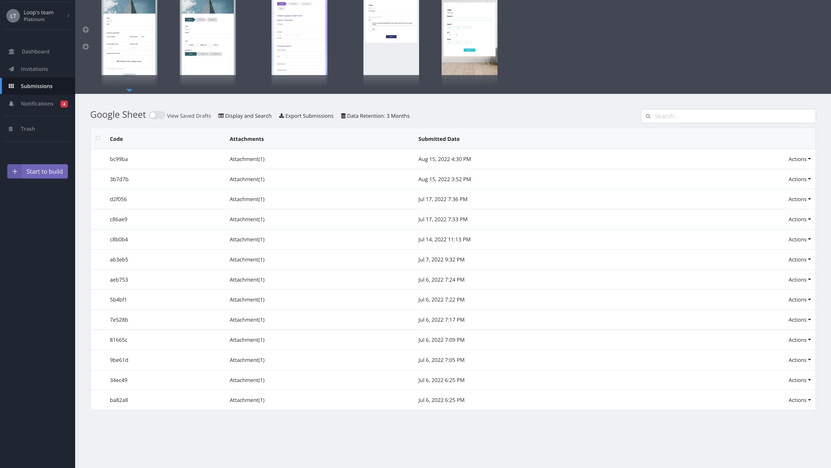
Task: Click the Notifications bell icon
Action: [12, 104]
